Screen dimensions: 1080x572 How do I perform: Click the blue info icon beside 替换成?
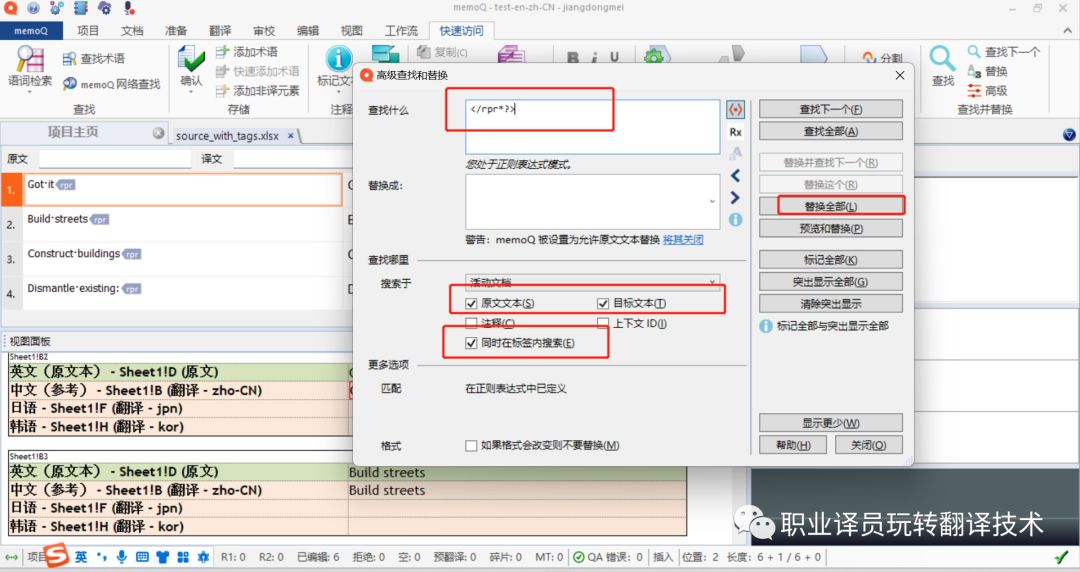[736, 220]
